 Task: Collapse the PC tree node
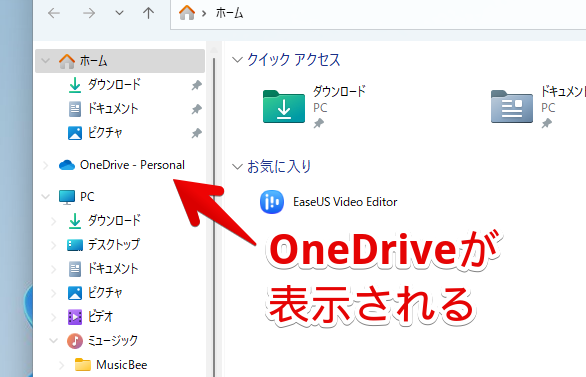(46, 197)
